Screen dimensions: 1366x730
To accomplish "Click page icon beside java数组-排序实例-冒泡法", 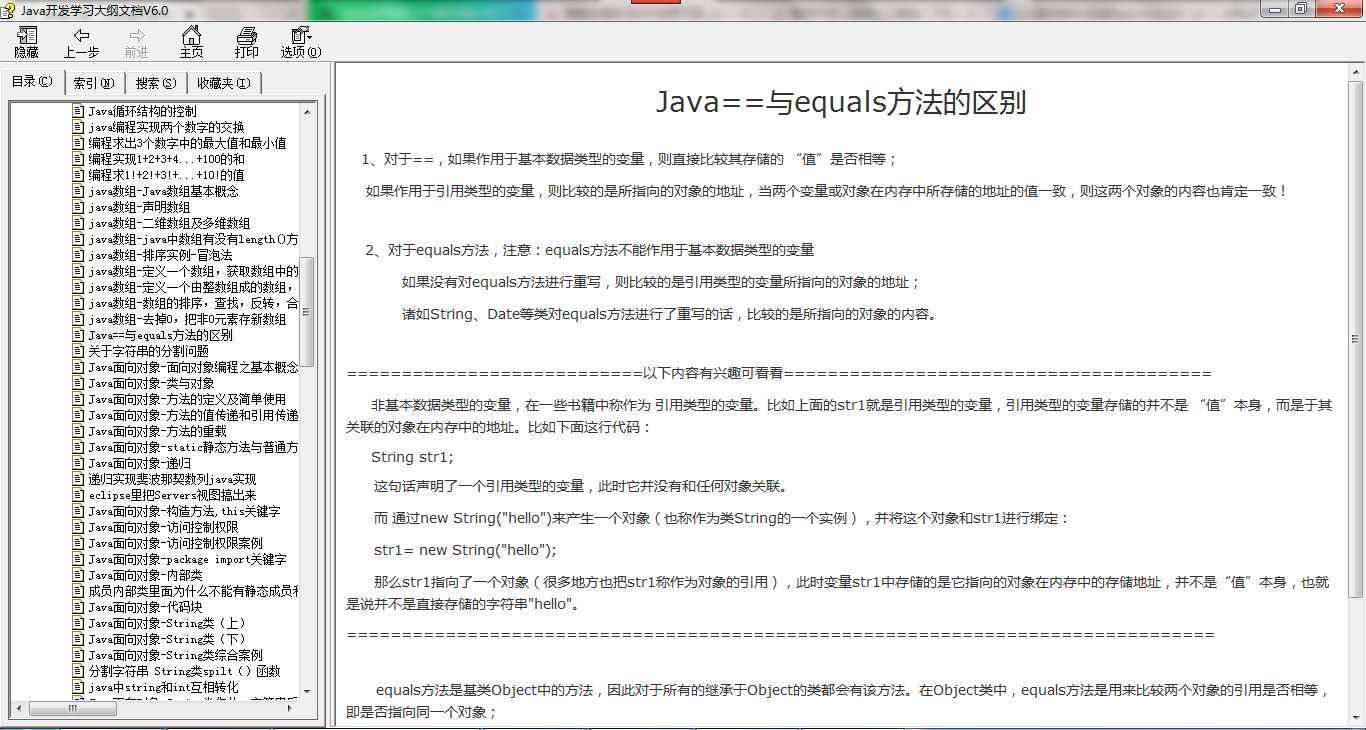I will pyautogui.click(x=78, y=255).
